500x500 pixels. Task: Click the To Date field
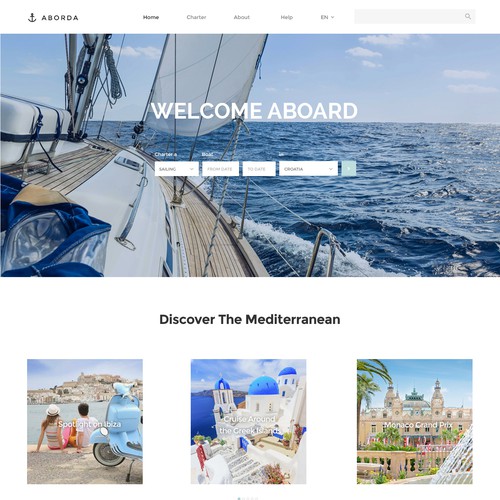[x=259, y=169]
